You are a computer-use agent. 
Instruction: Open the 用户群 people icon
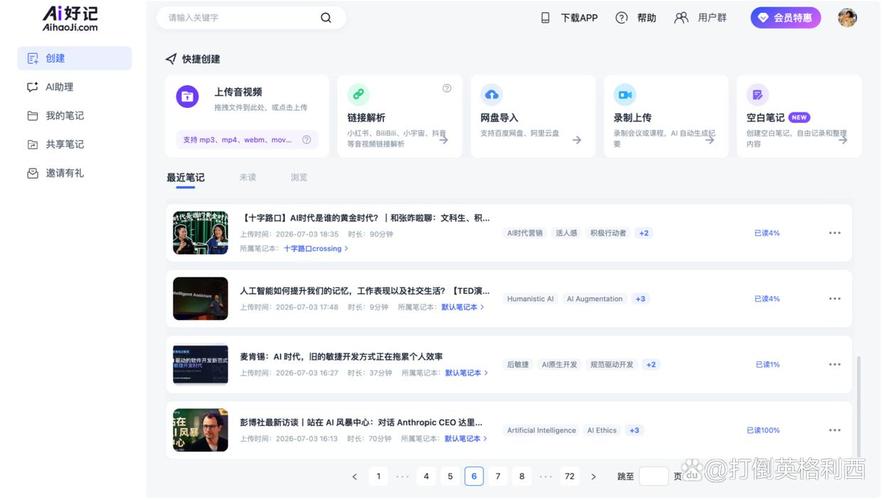click(681, 18)
